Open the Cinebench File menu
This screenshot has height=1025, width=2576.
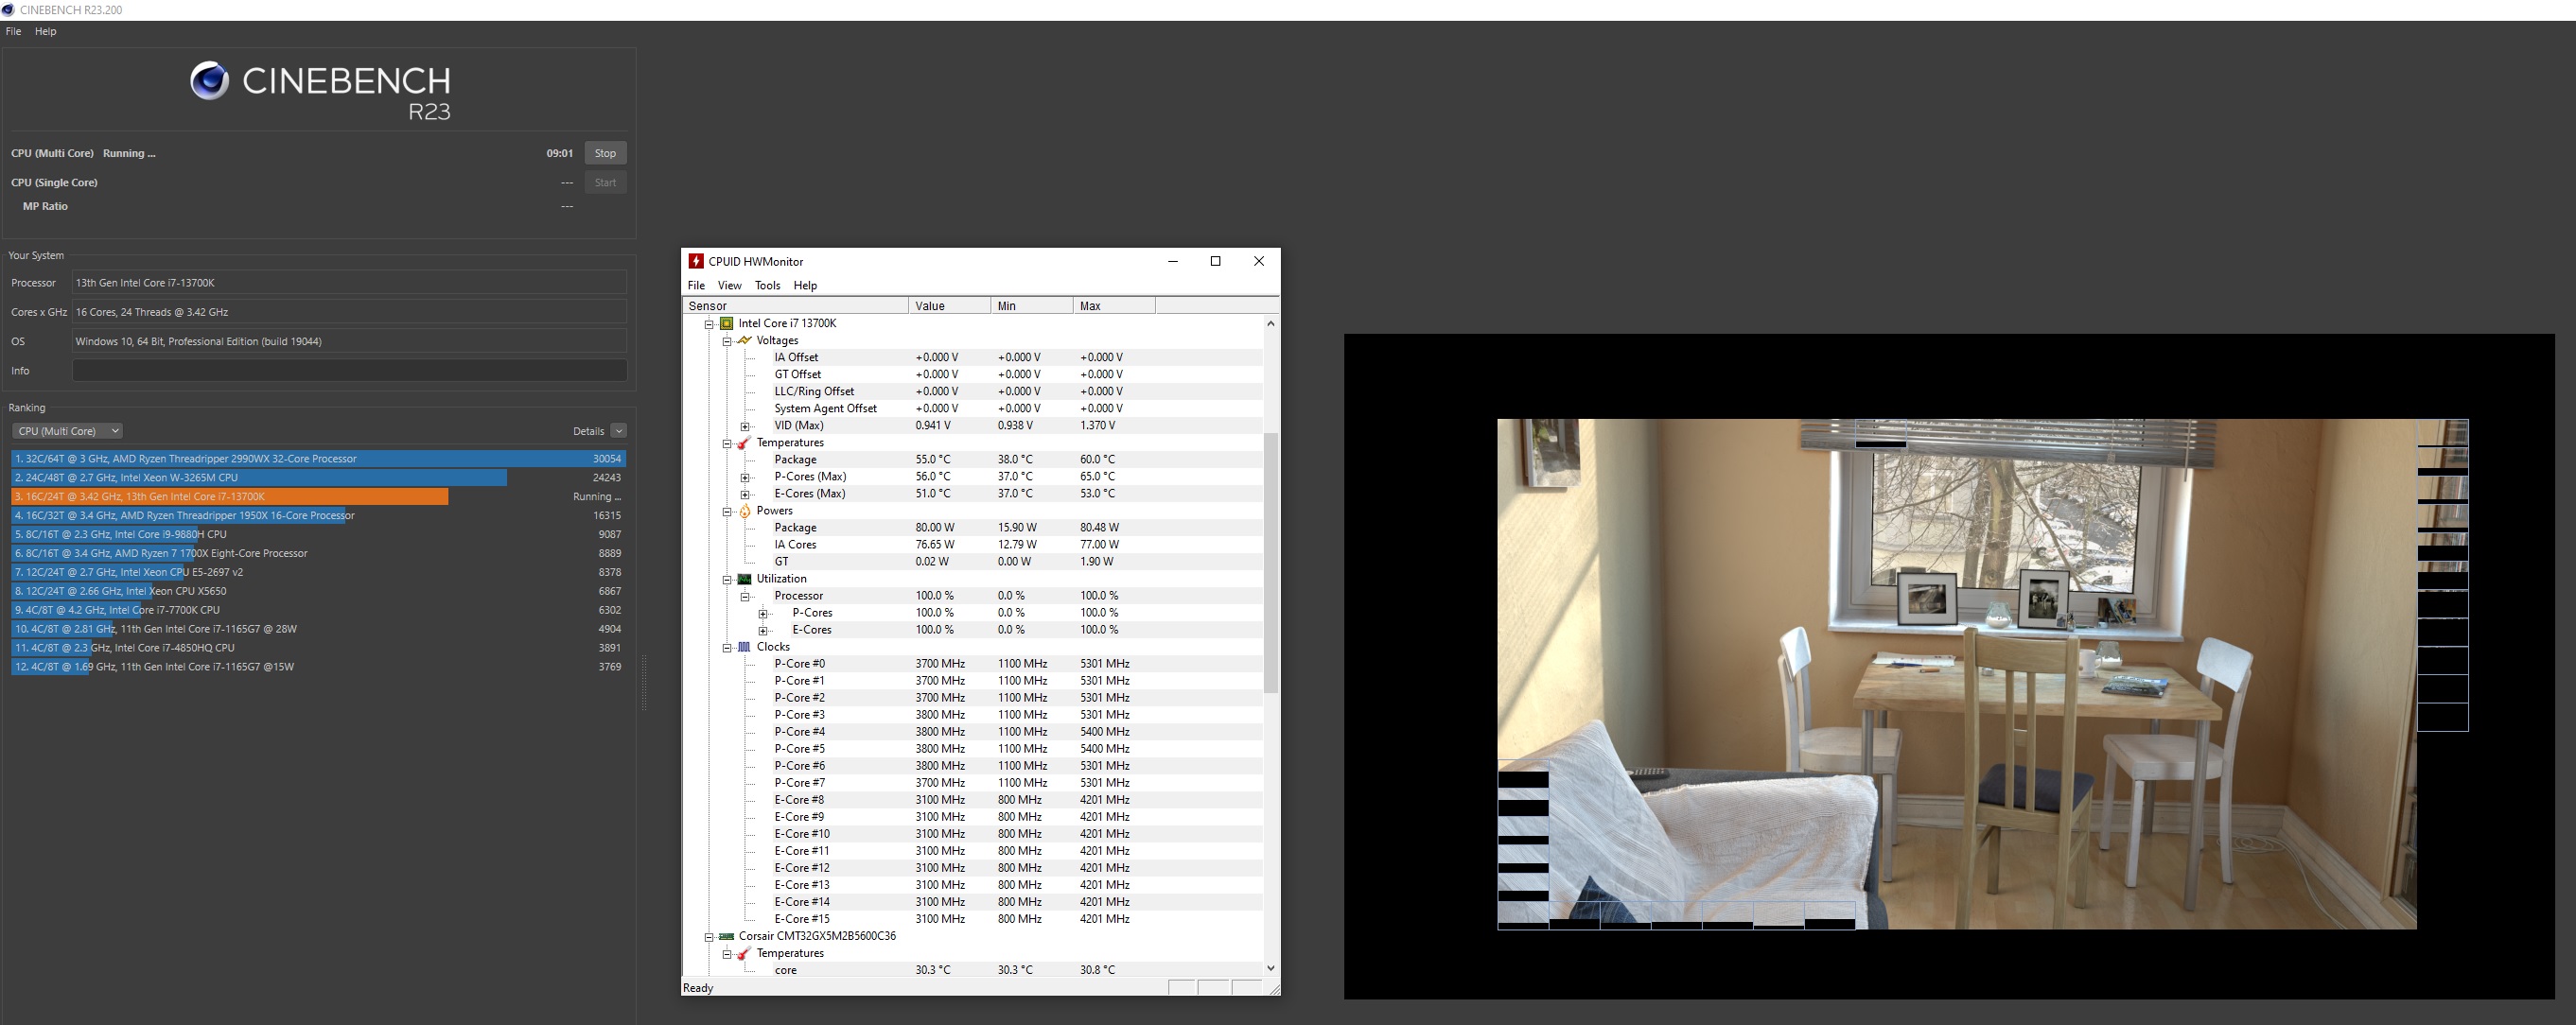pos(13,31)
